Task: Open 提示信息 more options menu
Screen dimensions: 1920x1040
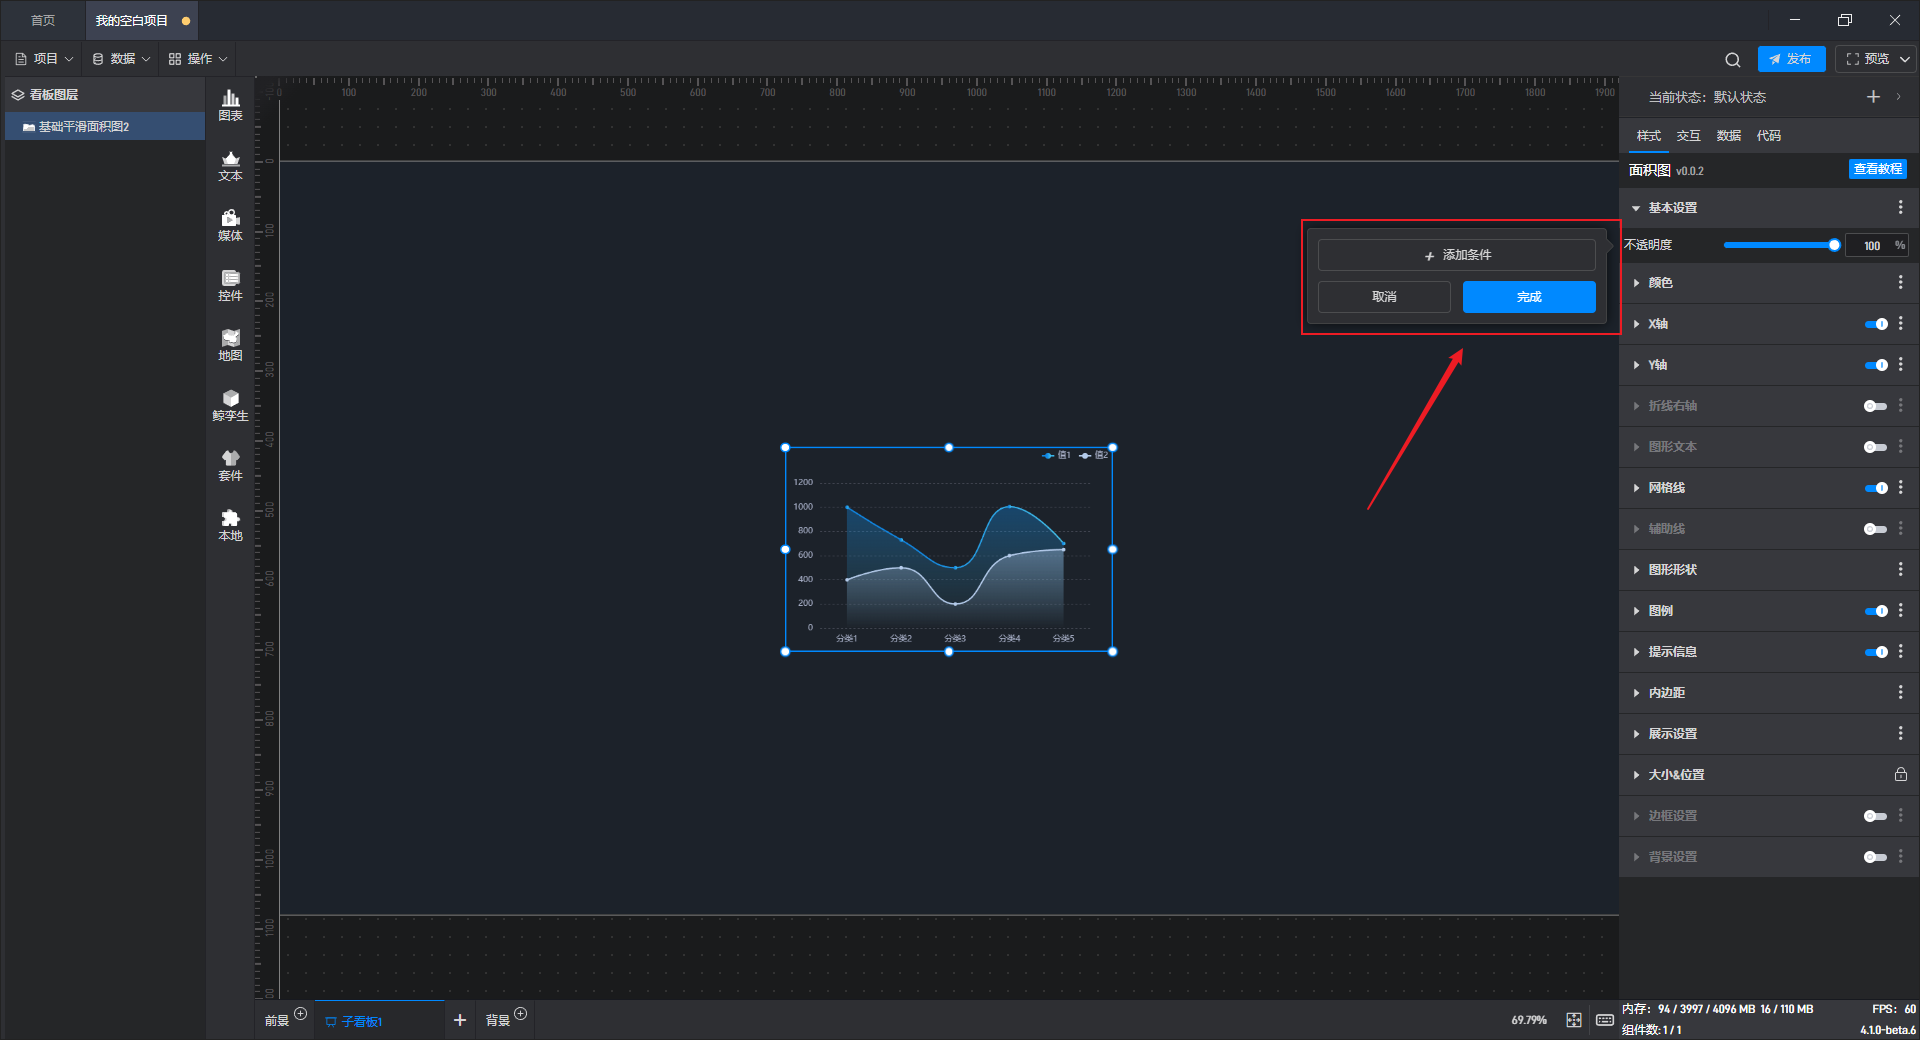Action: point(1901,652)
